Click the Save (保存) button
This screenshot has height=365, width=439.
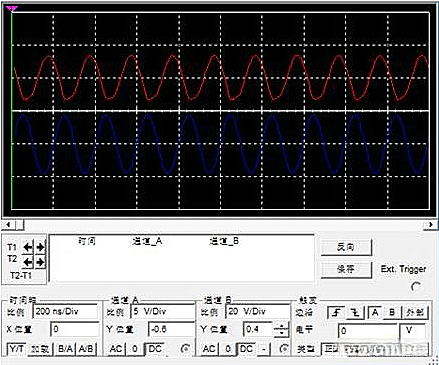tap(346, 269)
